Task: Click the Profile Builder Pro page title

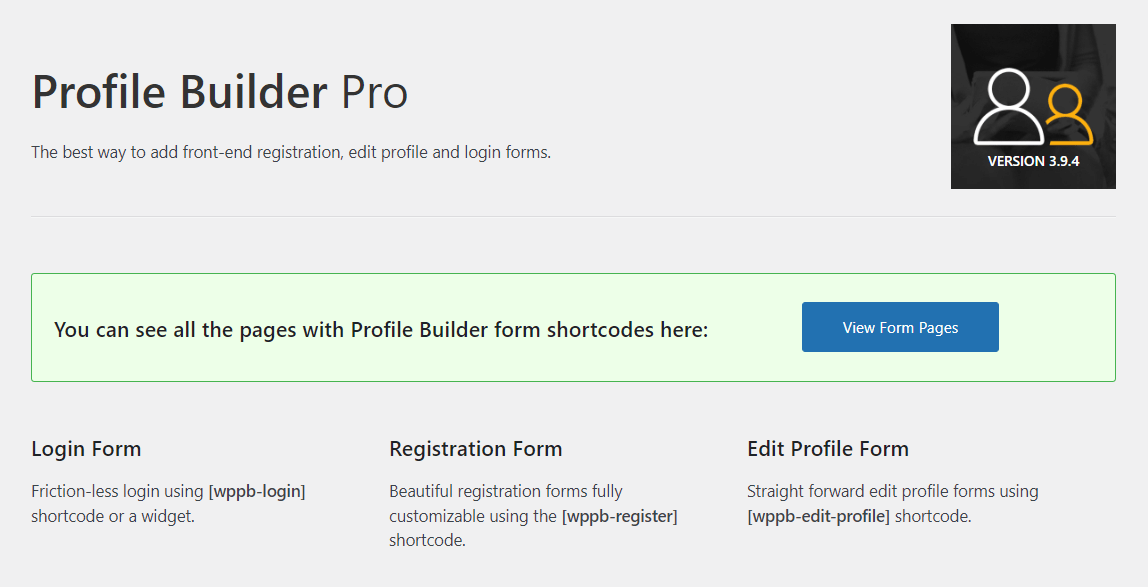Action: coord(220,92)
